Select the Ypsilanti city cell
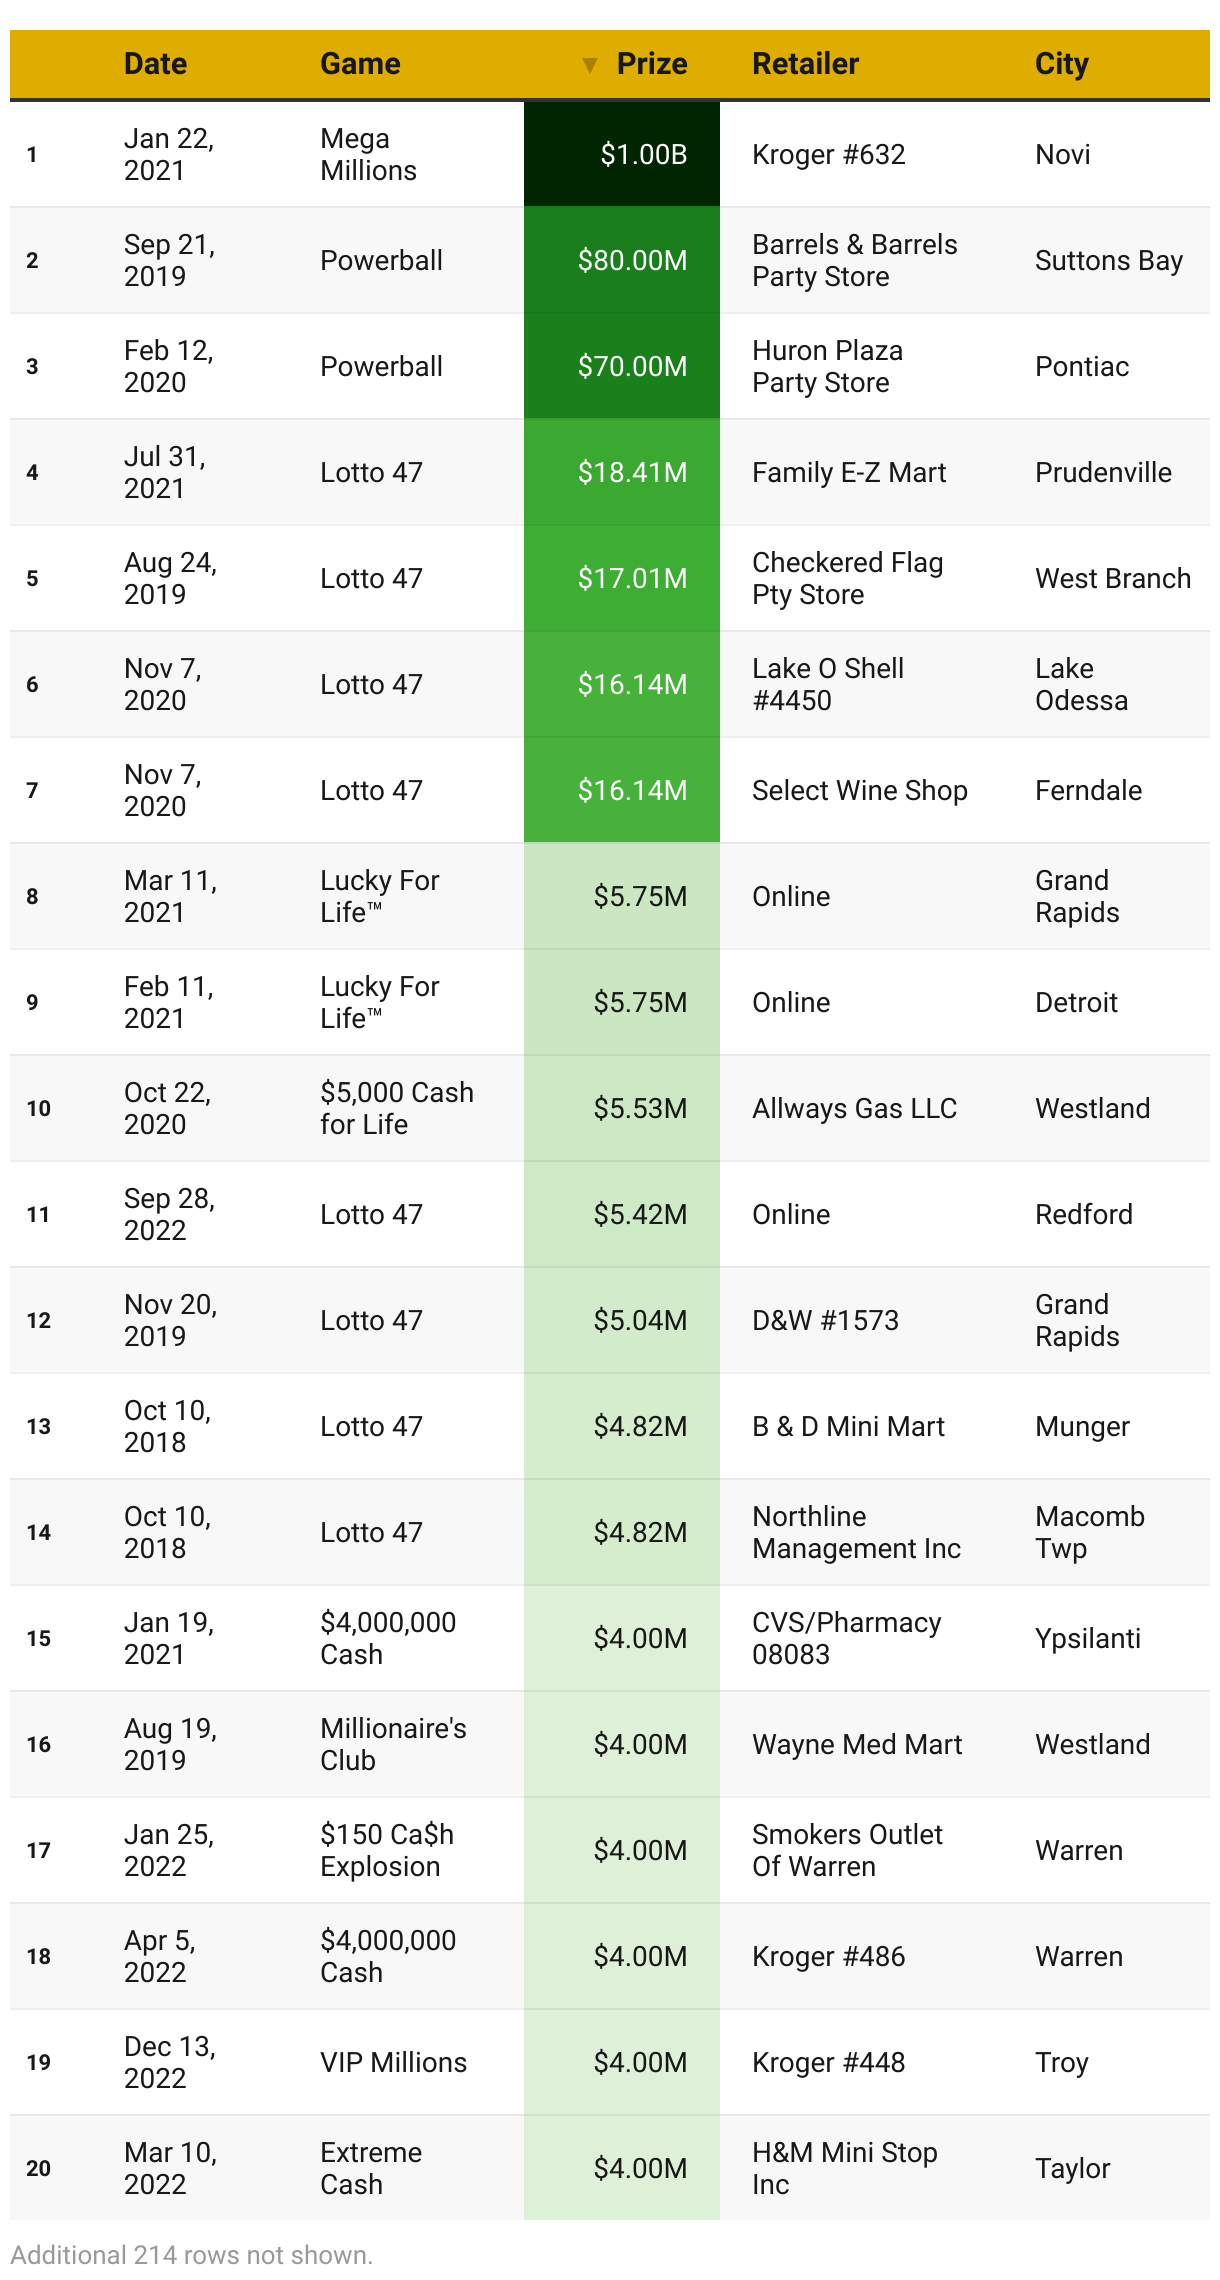This screenshot has width=1220, height=2280. click(x=1087, y=1639)
